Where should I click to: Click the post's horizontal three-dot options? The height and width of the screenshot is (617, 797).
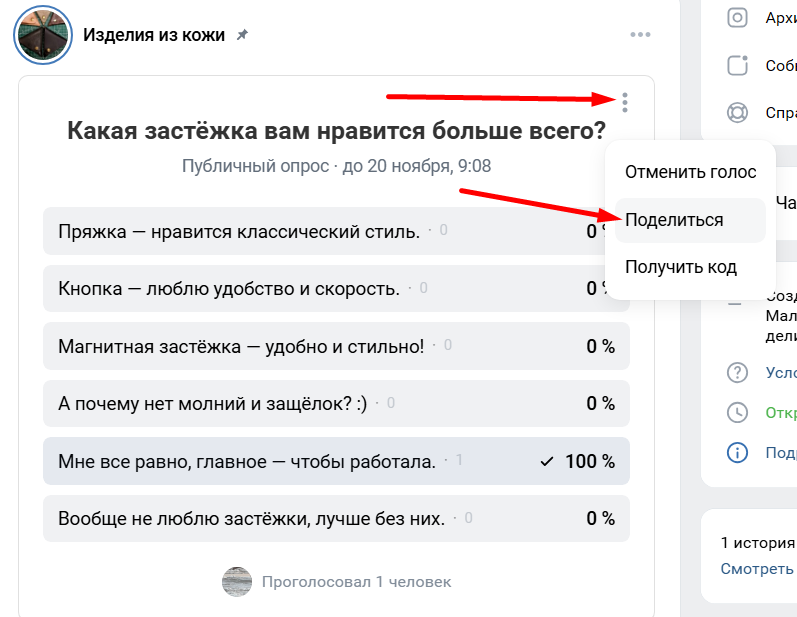tap(641, 35)
